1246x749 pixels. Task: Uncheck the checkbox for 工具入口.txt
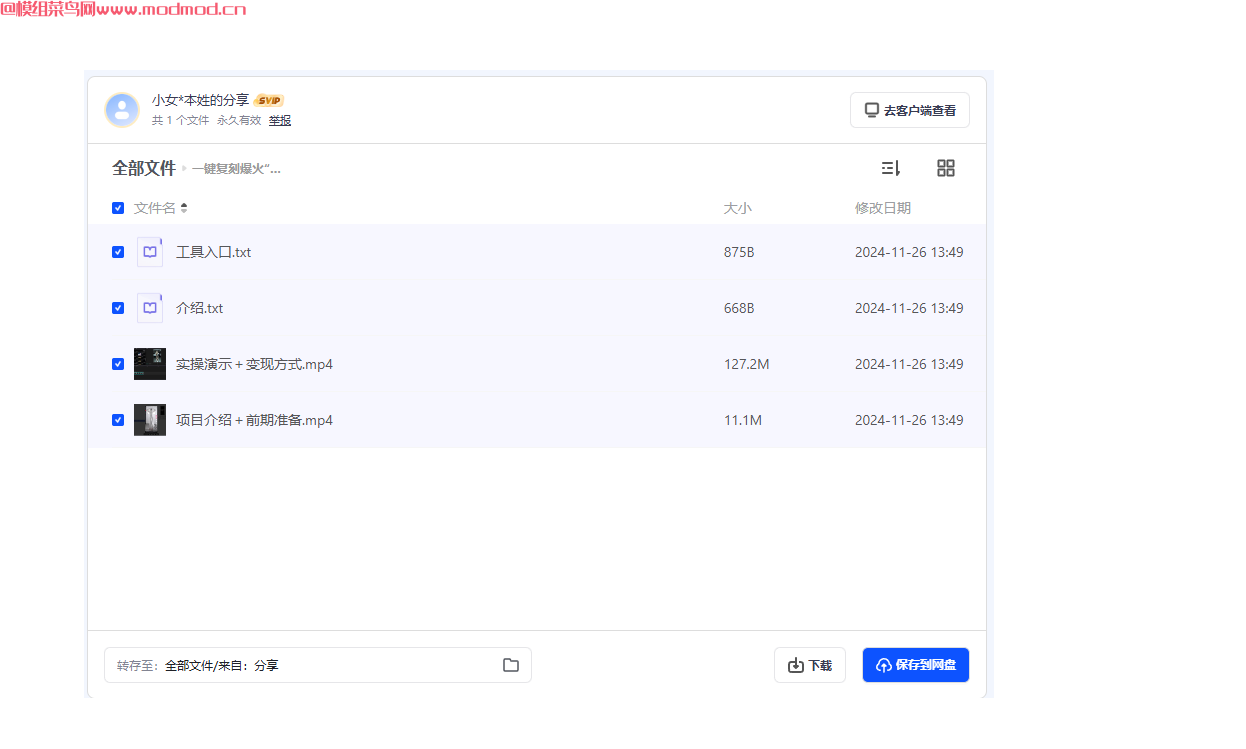[x=118, y=252]
